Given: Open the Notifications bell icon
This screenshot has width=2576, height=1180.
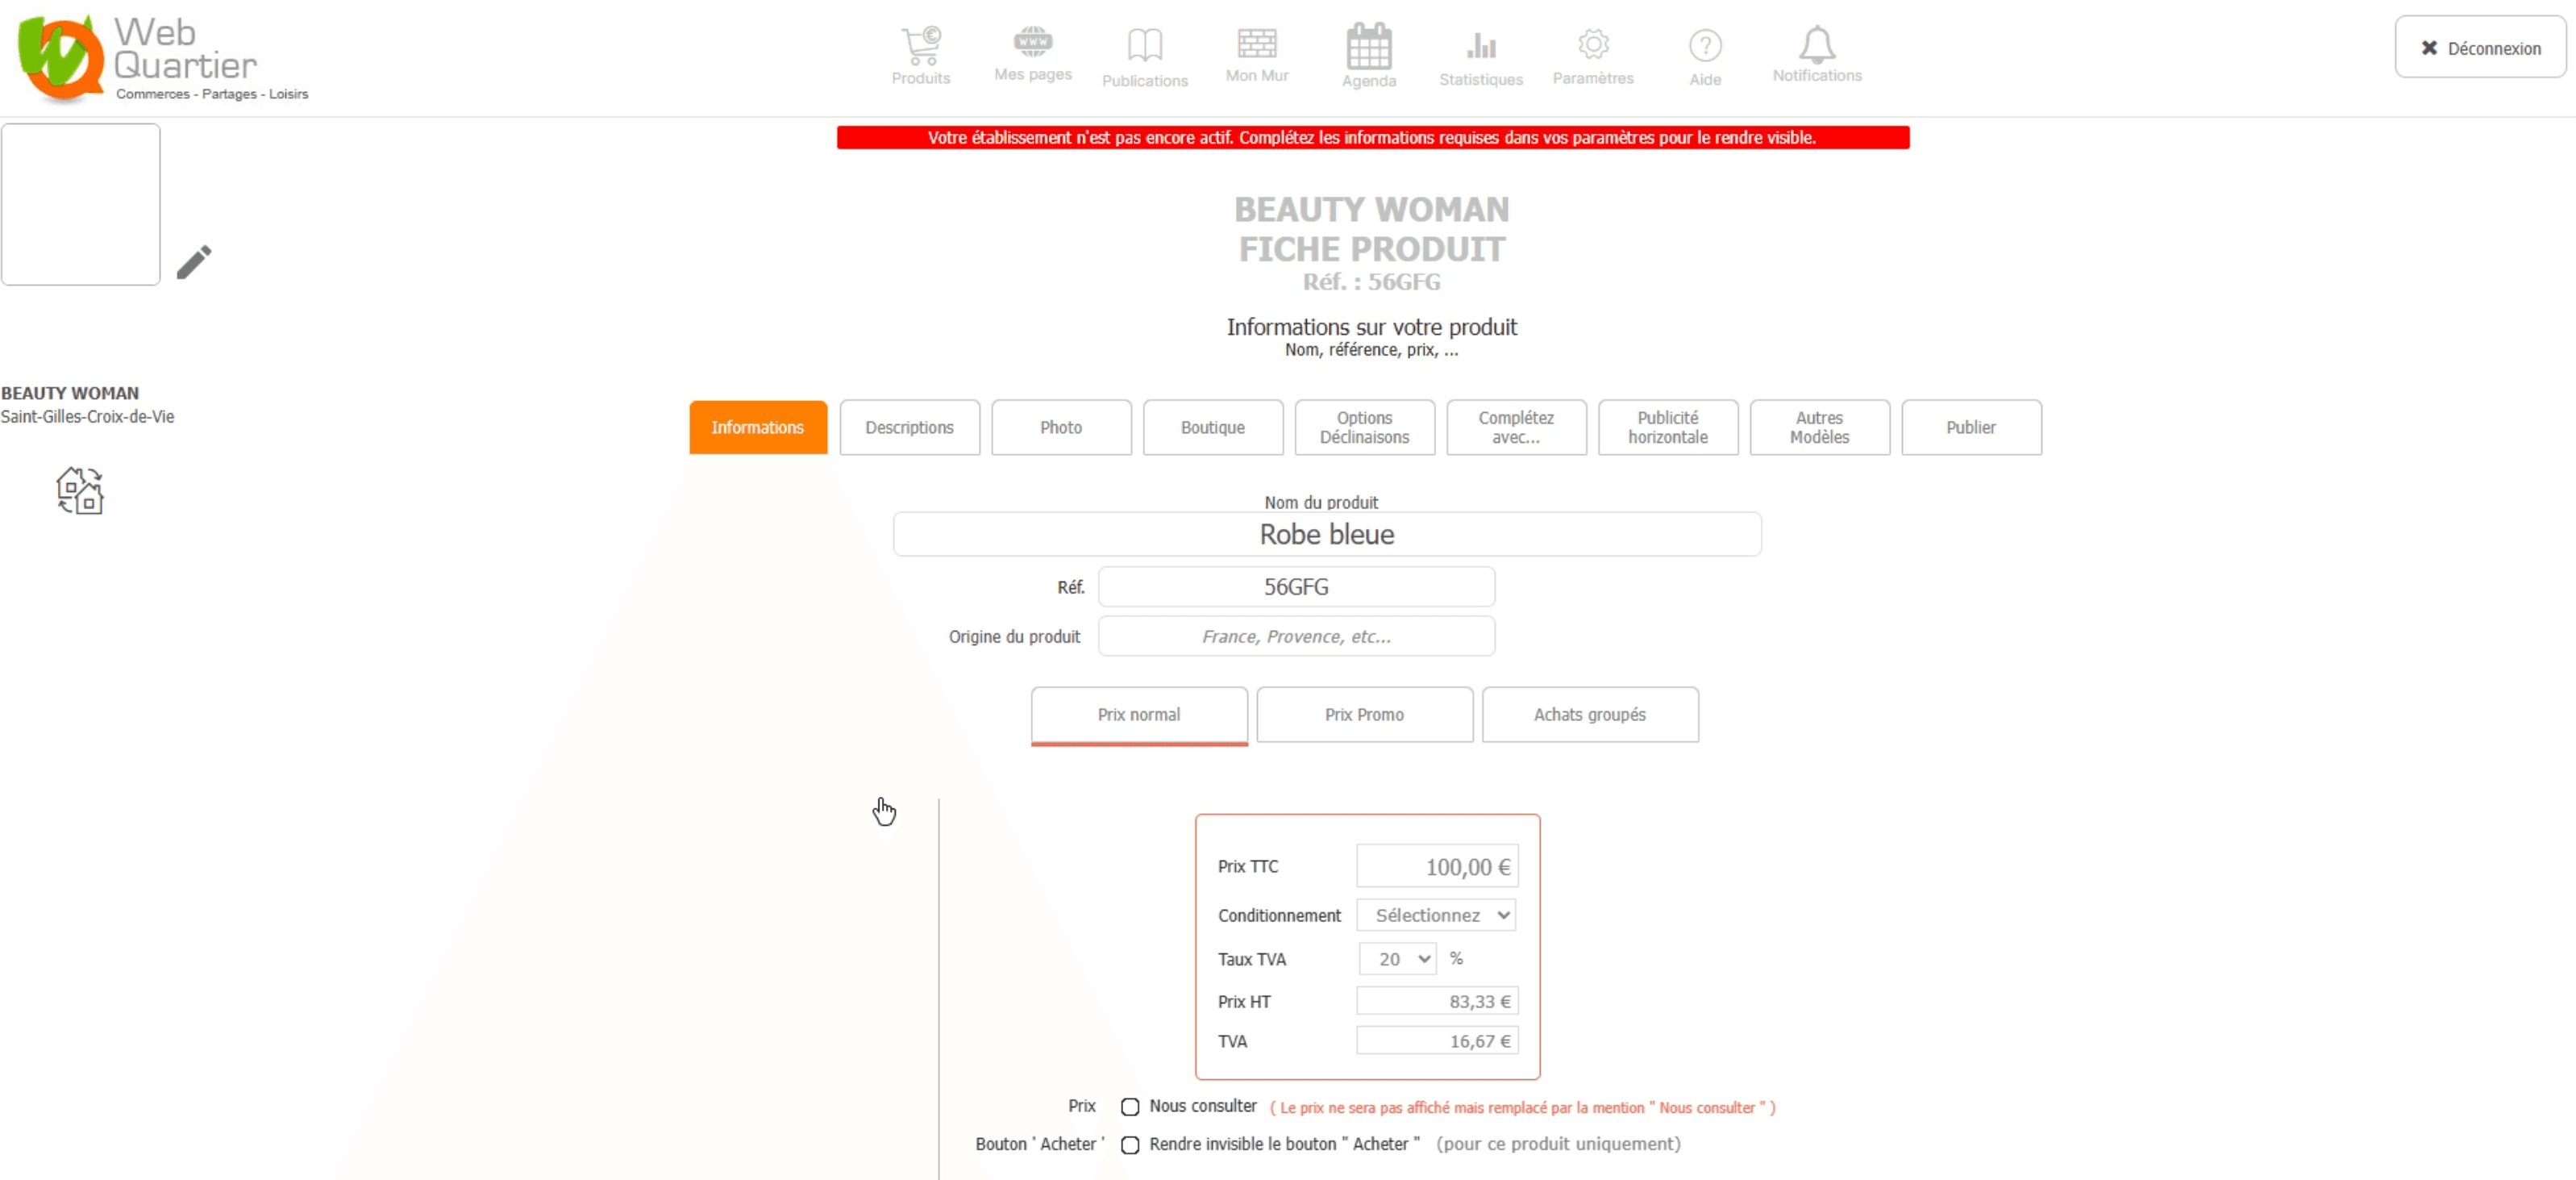Looking at the screenshot, I should 1816,45.
